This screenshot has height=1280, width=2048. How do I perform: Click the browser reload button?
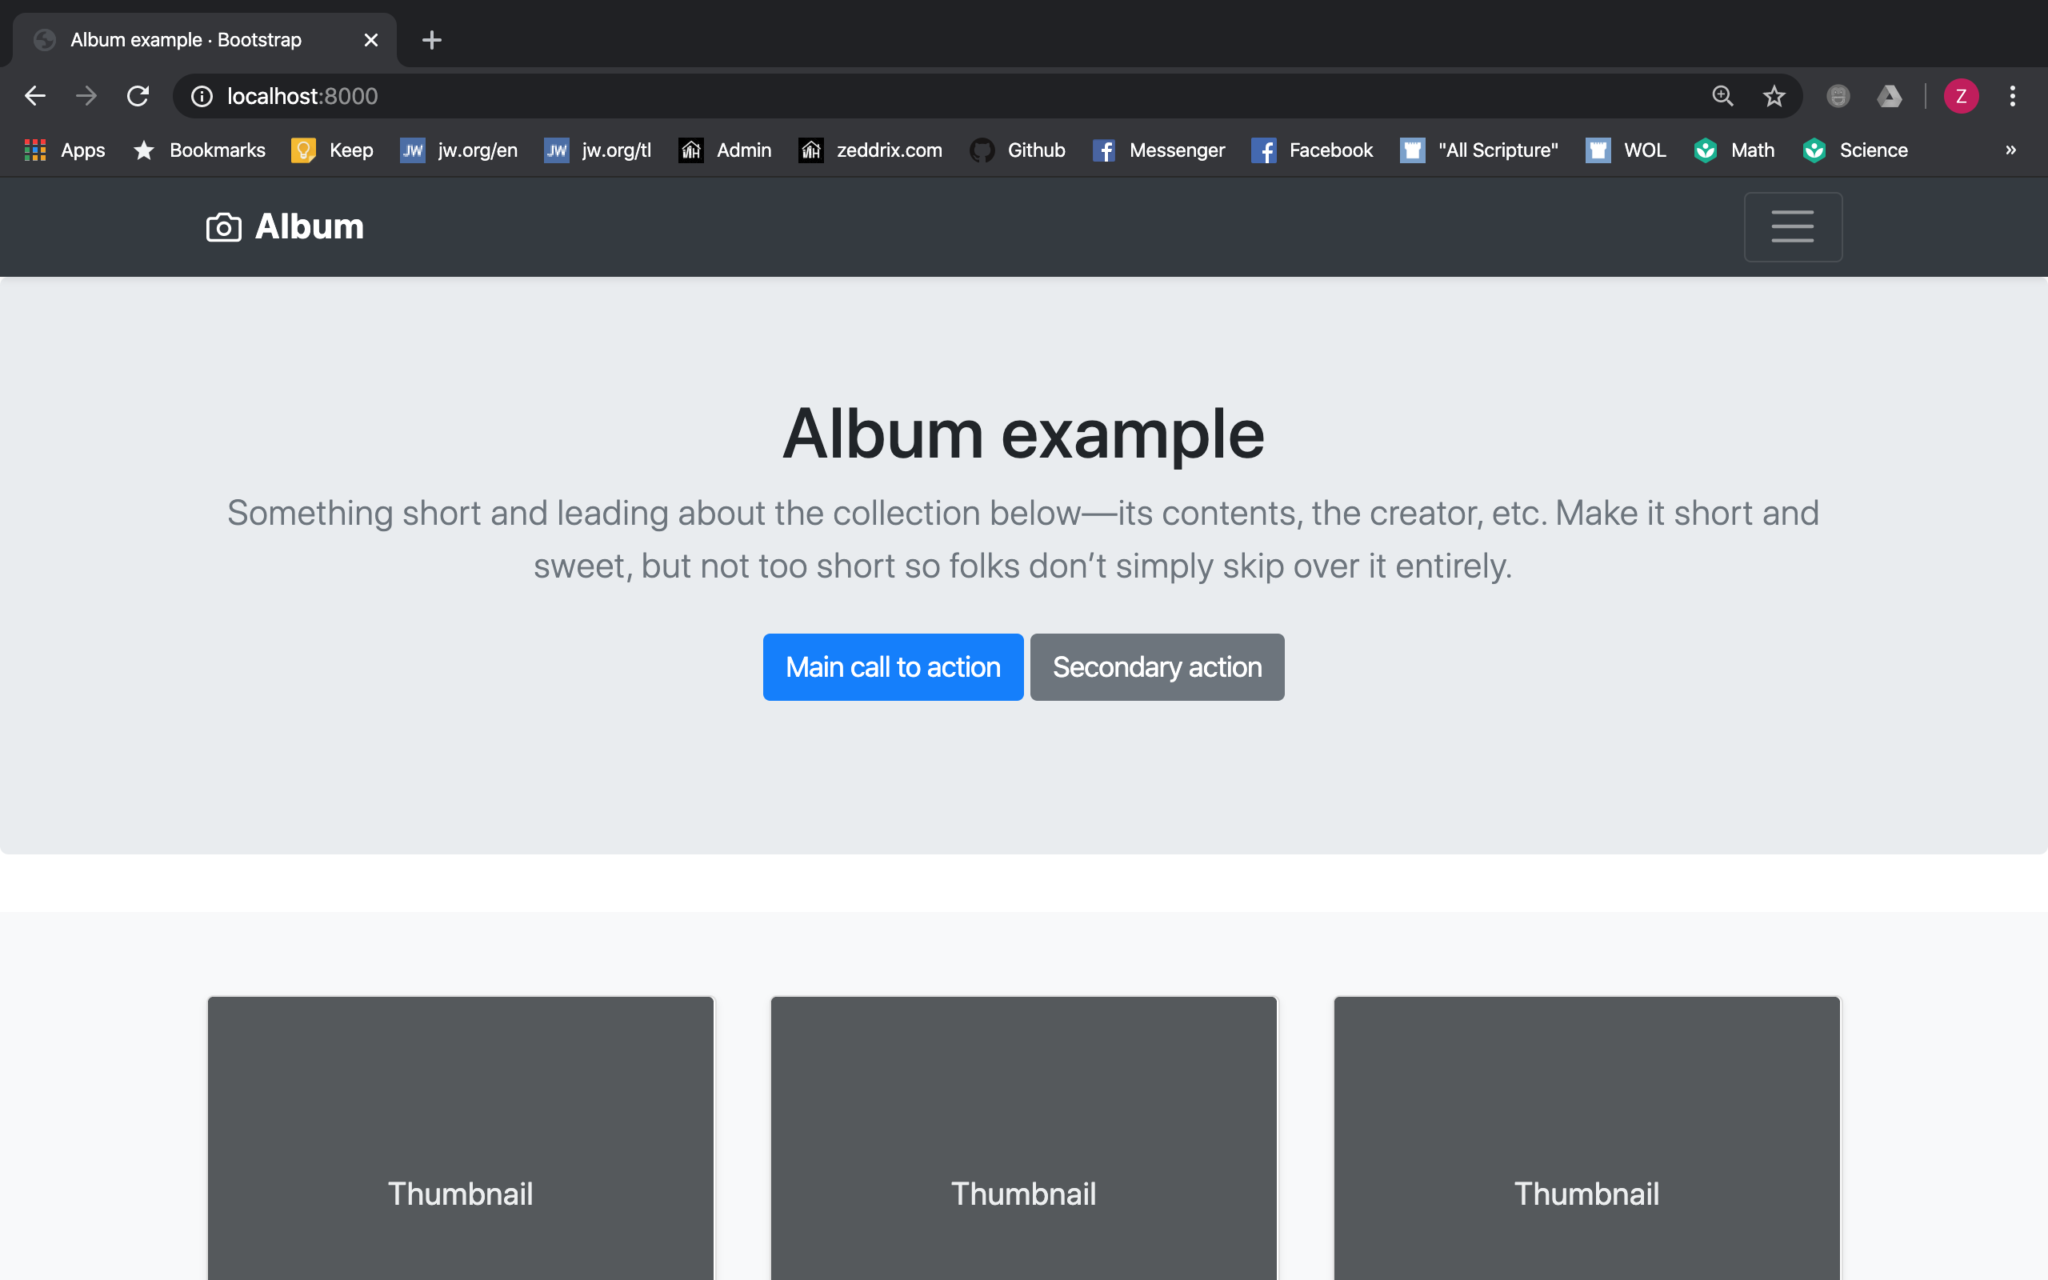[137, 96]
